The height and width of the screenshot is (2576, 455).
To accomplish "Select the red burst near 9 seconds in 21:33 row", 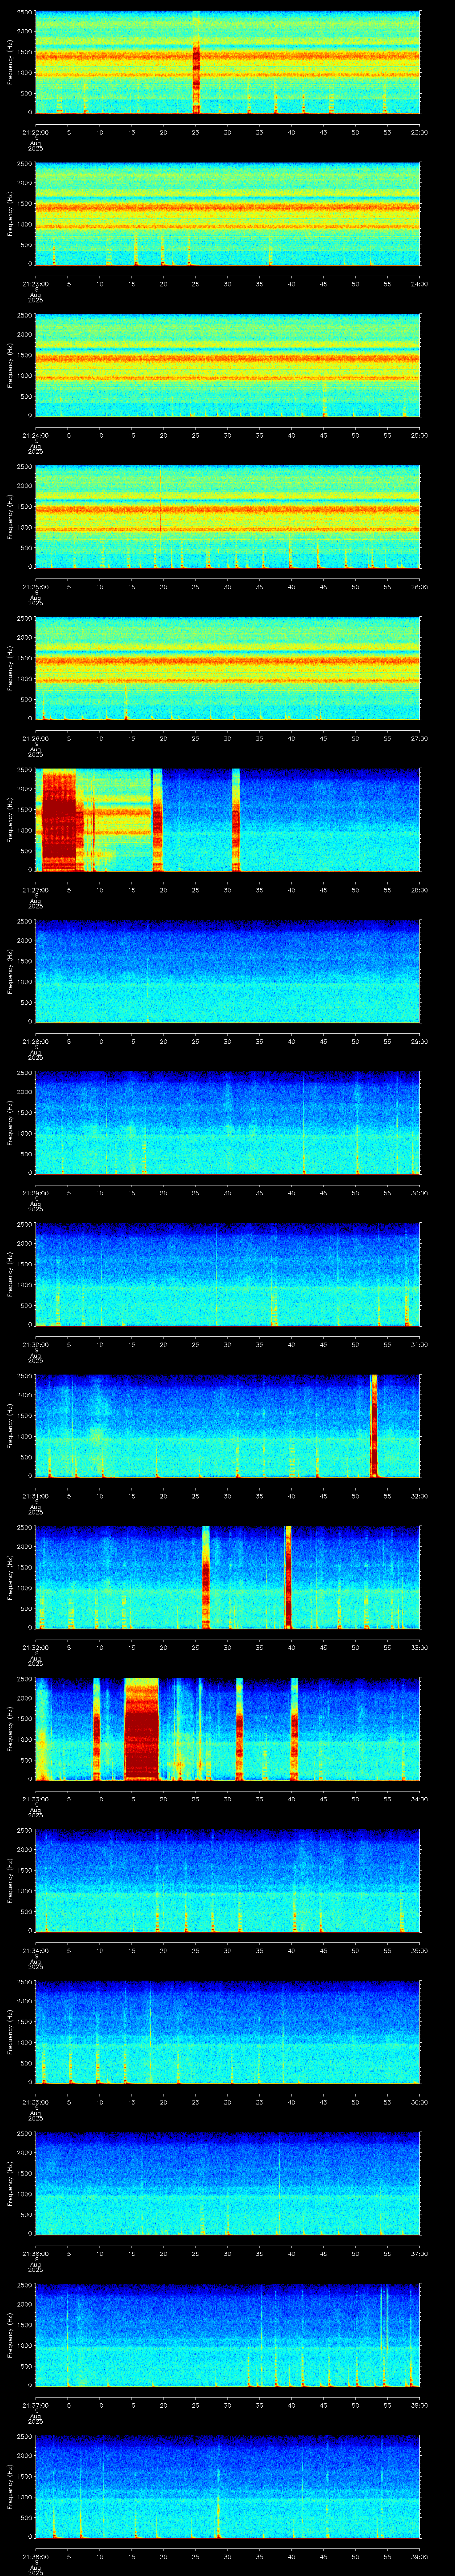I will point(97,1728).
